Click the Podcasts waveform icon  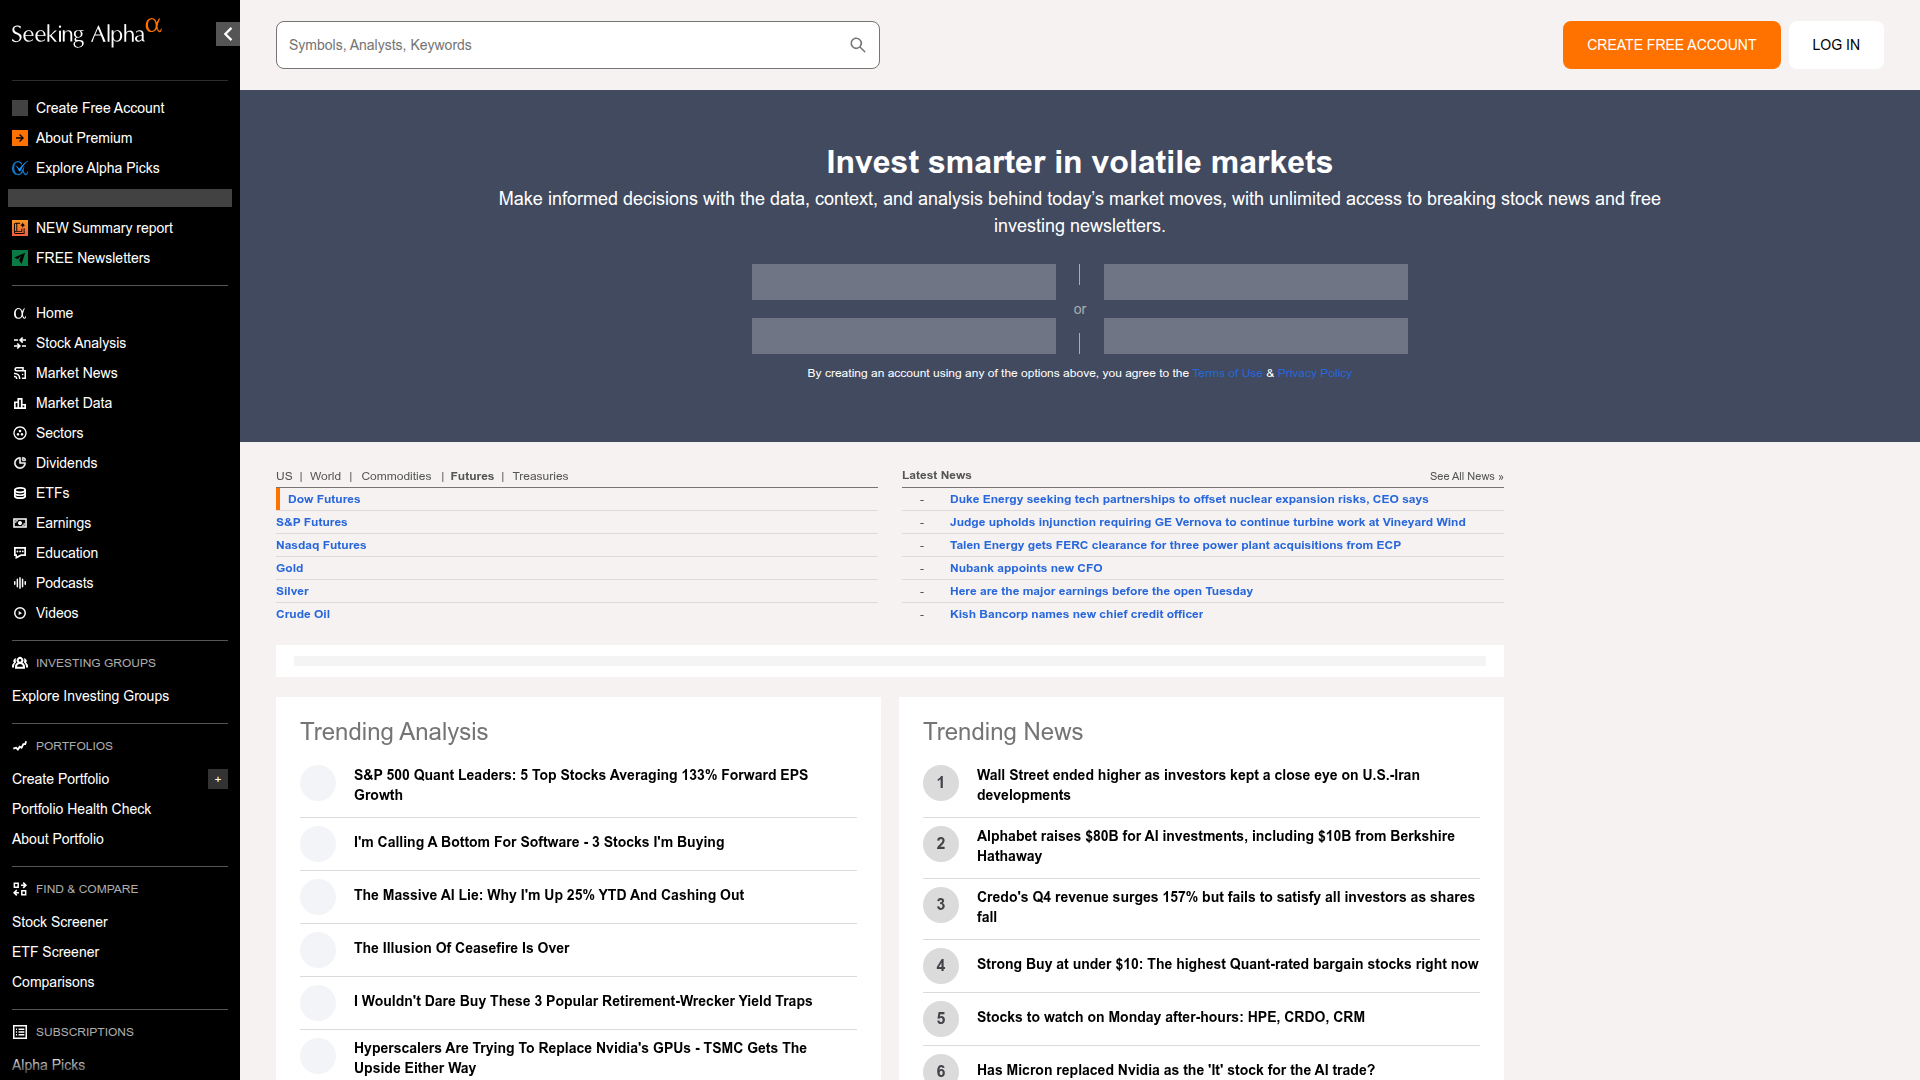pos(20,583)
